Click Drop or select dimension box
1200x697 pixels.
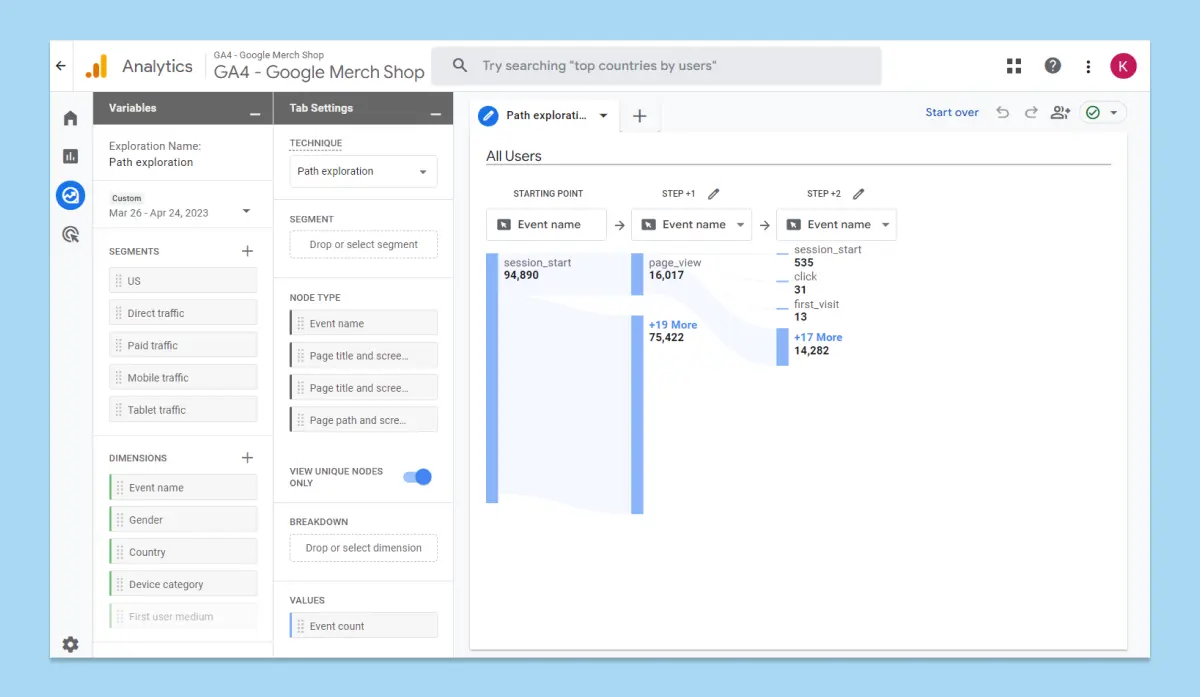click(363, 548)
